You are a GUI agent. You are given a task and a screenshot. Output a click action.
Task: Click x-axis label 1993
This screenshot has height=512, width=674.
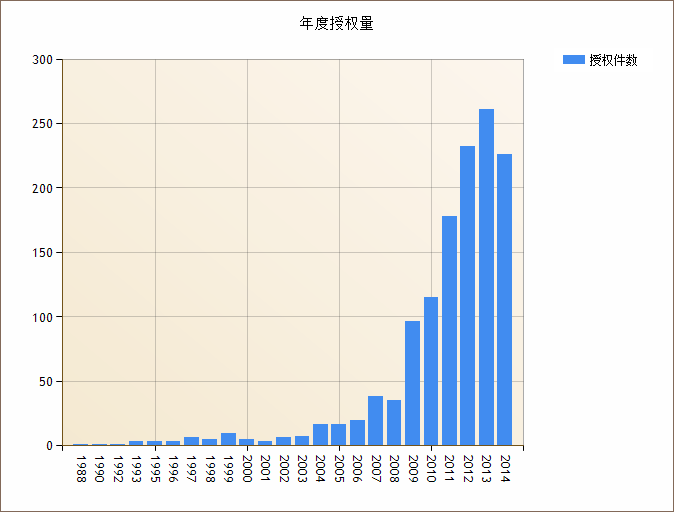point(136,469)
